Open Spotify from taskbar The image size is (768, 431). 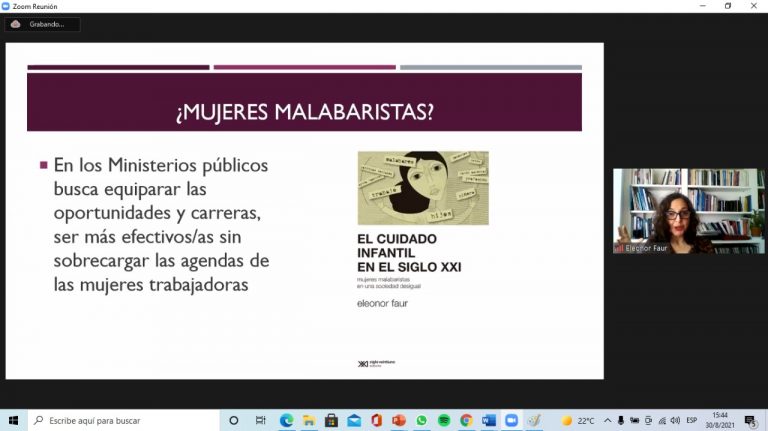tap(444, 420)
